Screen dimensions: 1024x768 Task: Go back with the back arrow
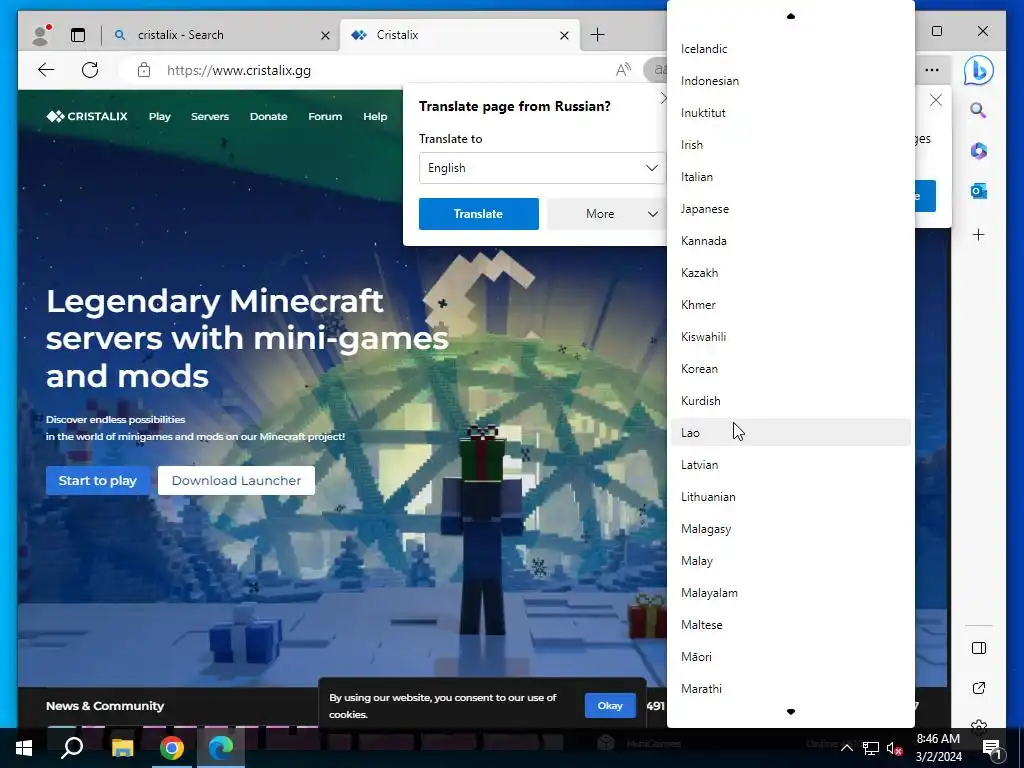[x=46, y=70]
